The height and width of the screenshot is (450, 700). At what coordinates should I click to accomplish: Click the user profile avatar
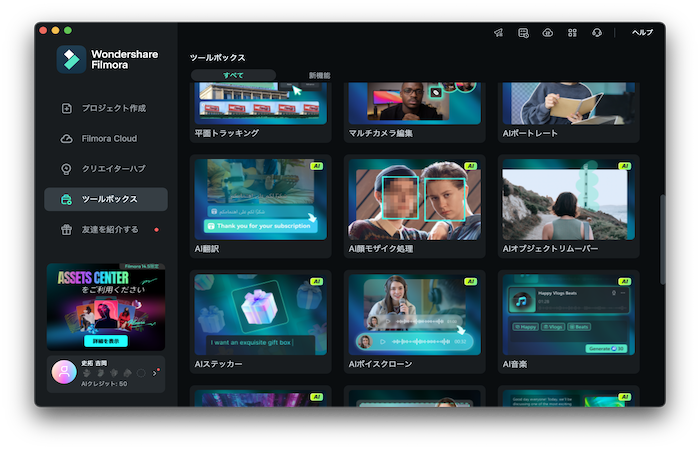click(x=64, y=372)
